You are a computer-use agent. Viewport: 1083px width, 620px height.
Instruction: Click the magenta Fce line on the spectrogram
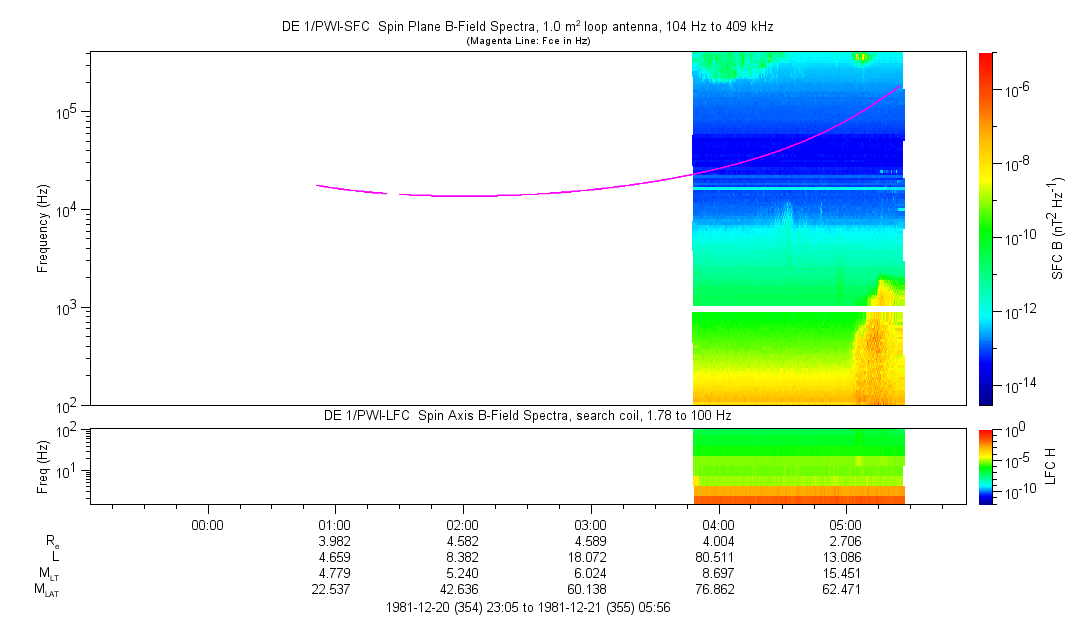tap(500, 195)
